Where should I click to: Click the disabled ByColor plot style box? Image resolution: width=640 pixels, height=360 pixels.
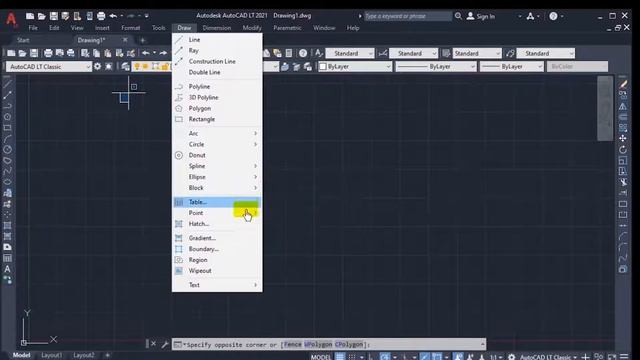(x=577, y=66)
